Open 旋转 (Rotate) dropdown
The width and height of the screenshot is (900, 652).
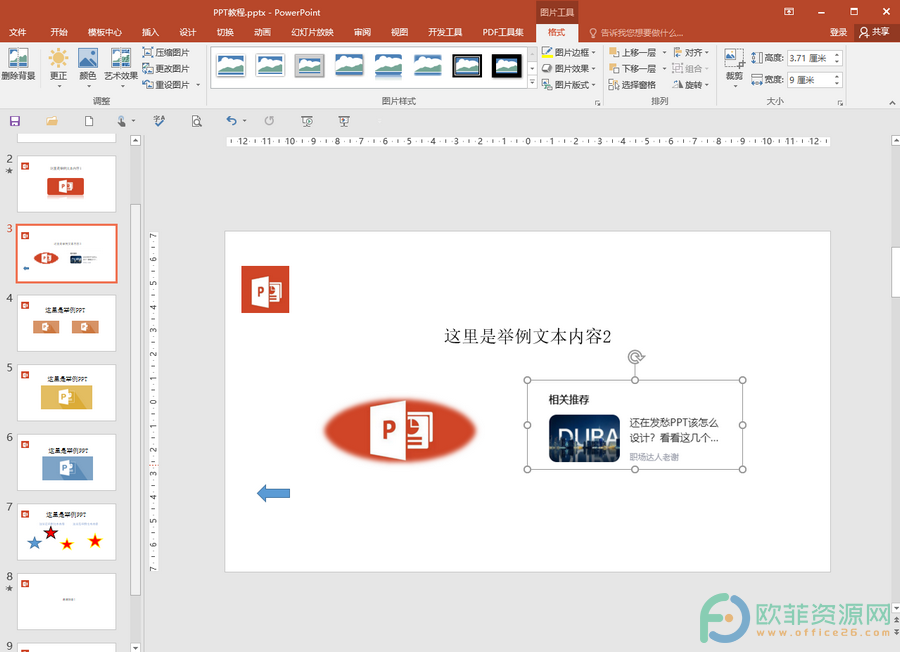pyautogui.click(x=691, y=84)
